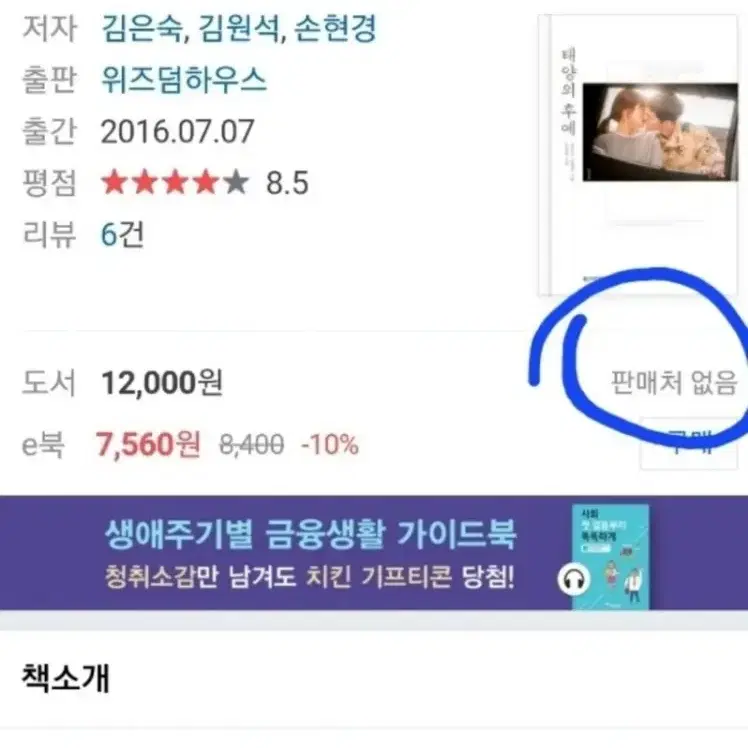This screenshot has height=748, width=748.
Task: Select the 도서 12,000원 price
Action: click(x=162, y=383)
